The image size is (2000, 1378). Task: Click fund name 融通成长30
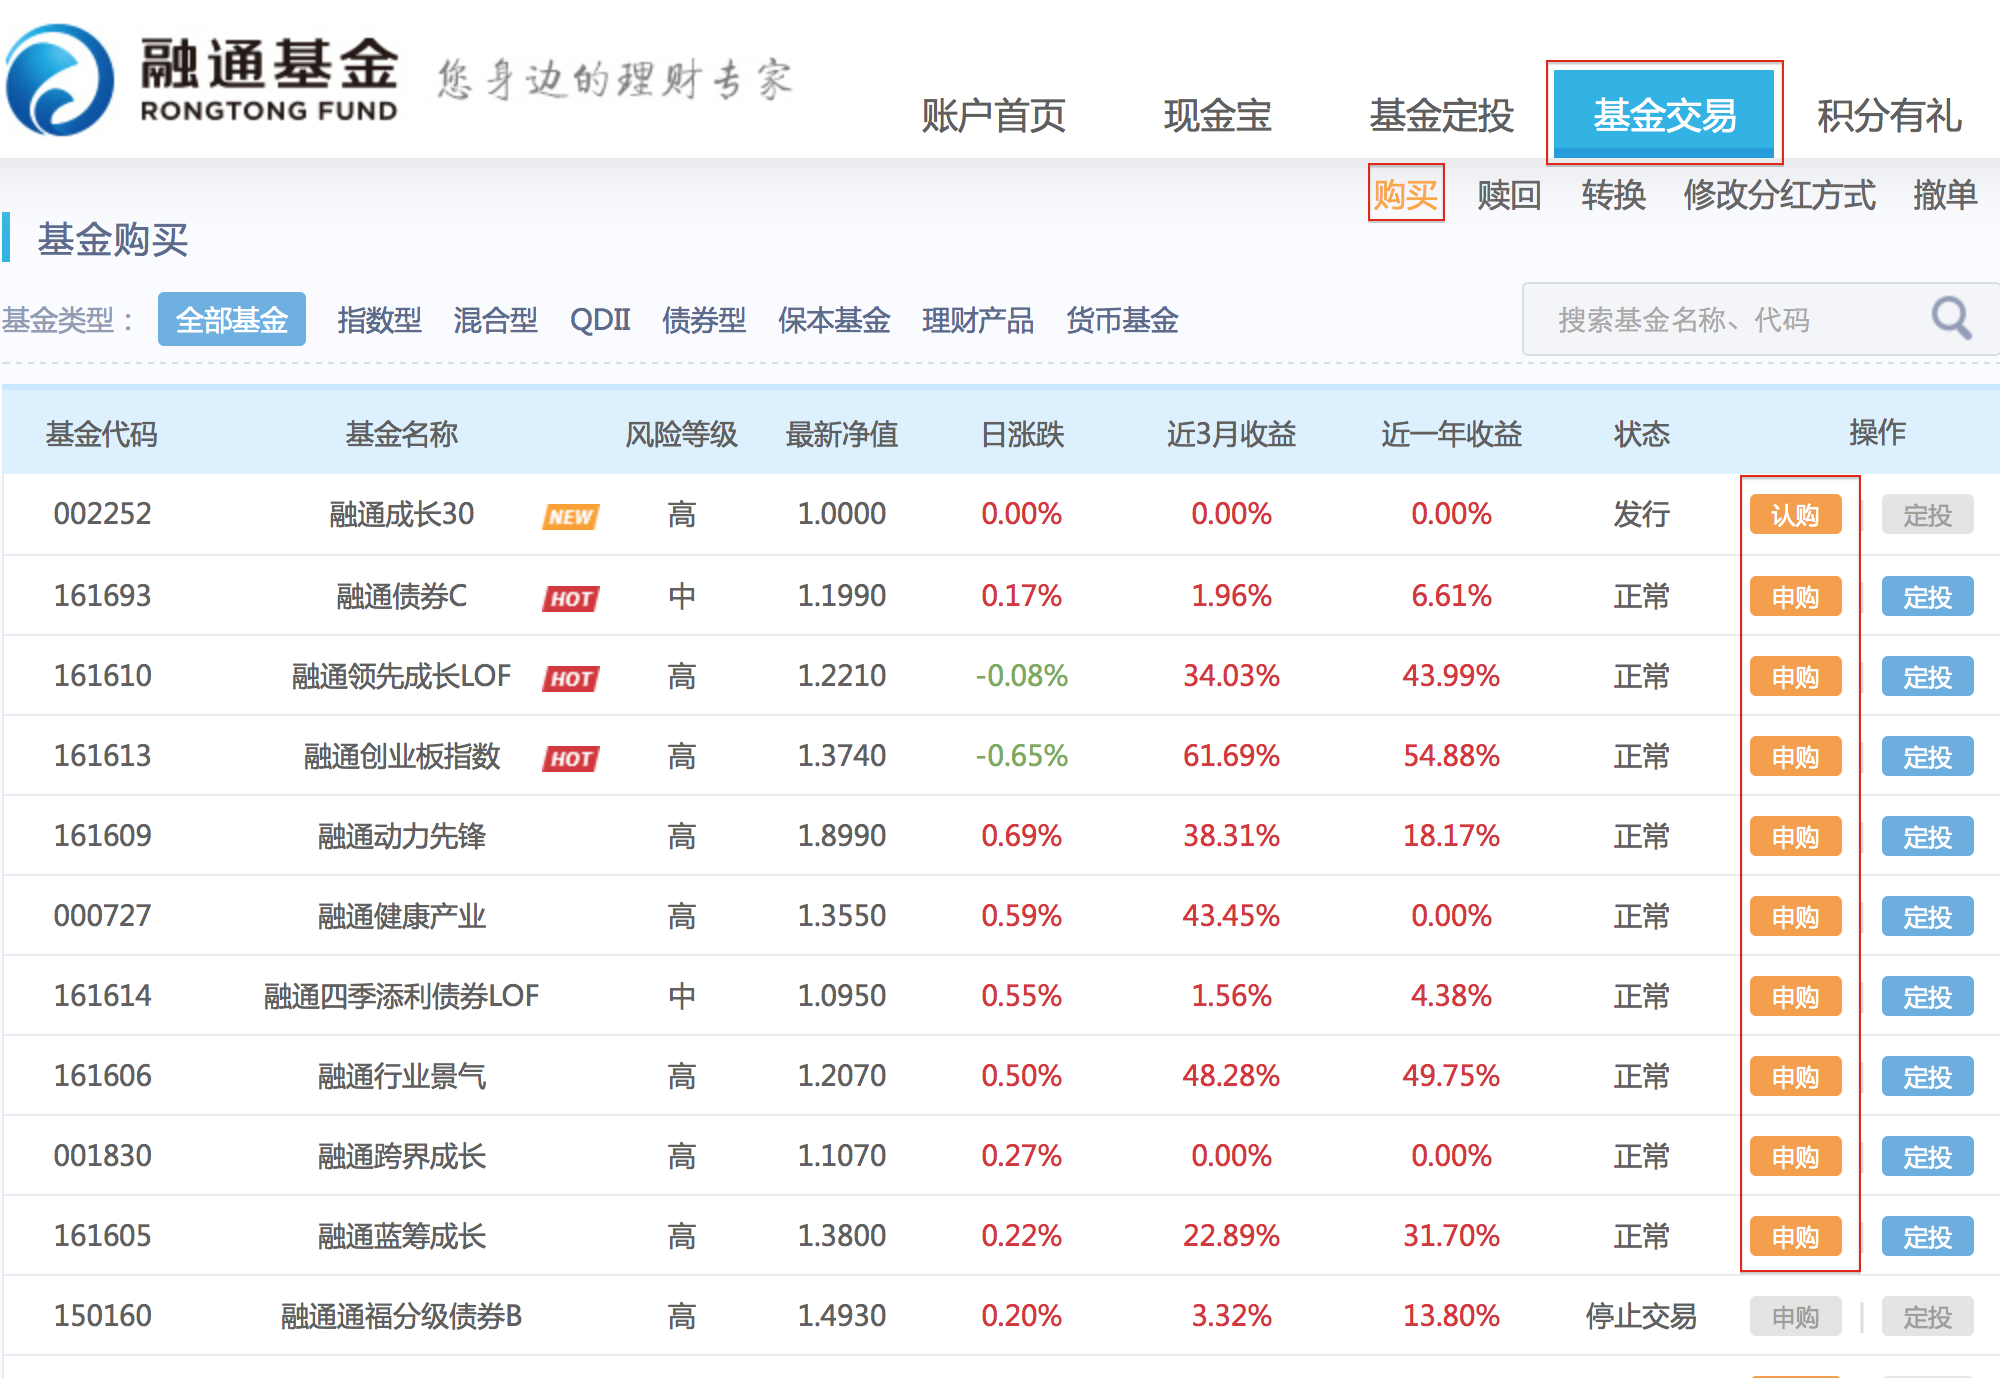coord(402,514)
